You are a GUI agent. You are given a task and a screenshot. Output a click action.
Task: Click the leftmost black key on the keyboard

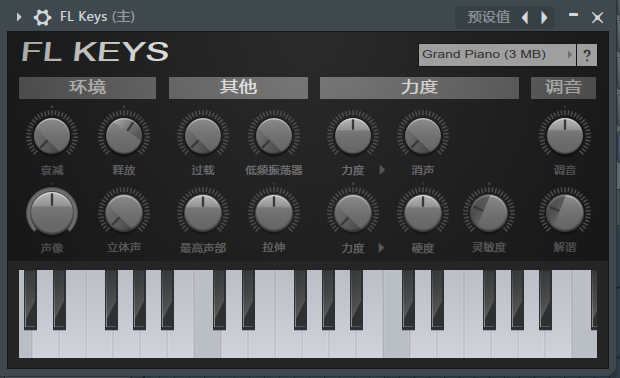[30, 299]
